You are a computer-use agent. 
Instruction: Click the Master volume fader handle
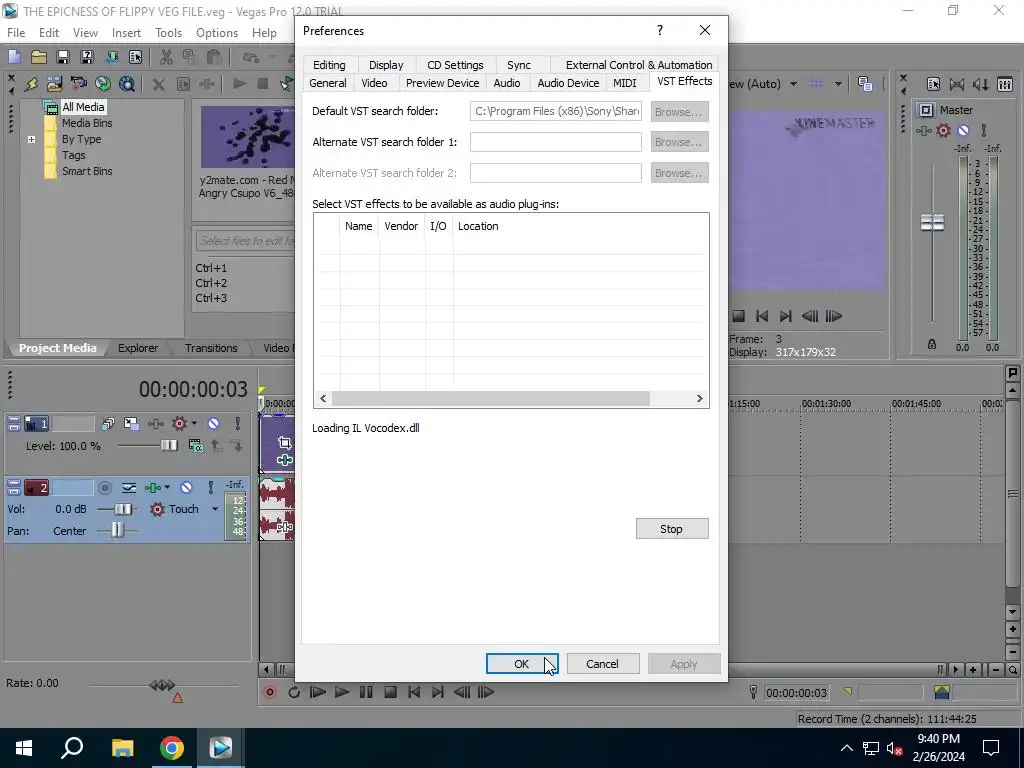(932, 223)
